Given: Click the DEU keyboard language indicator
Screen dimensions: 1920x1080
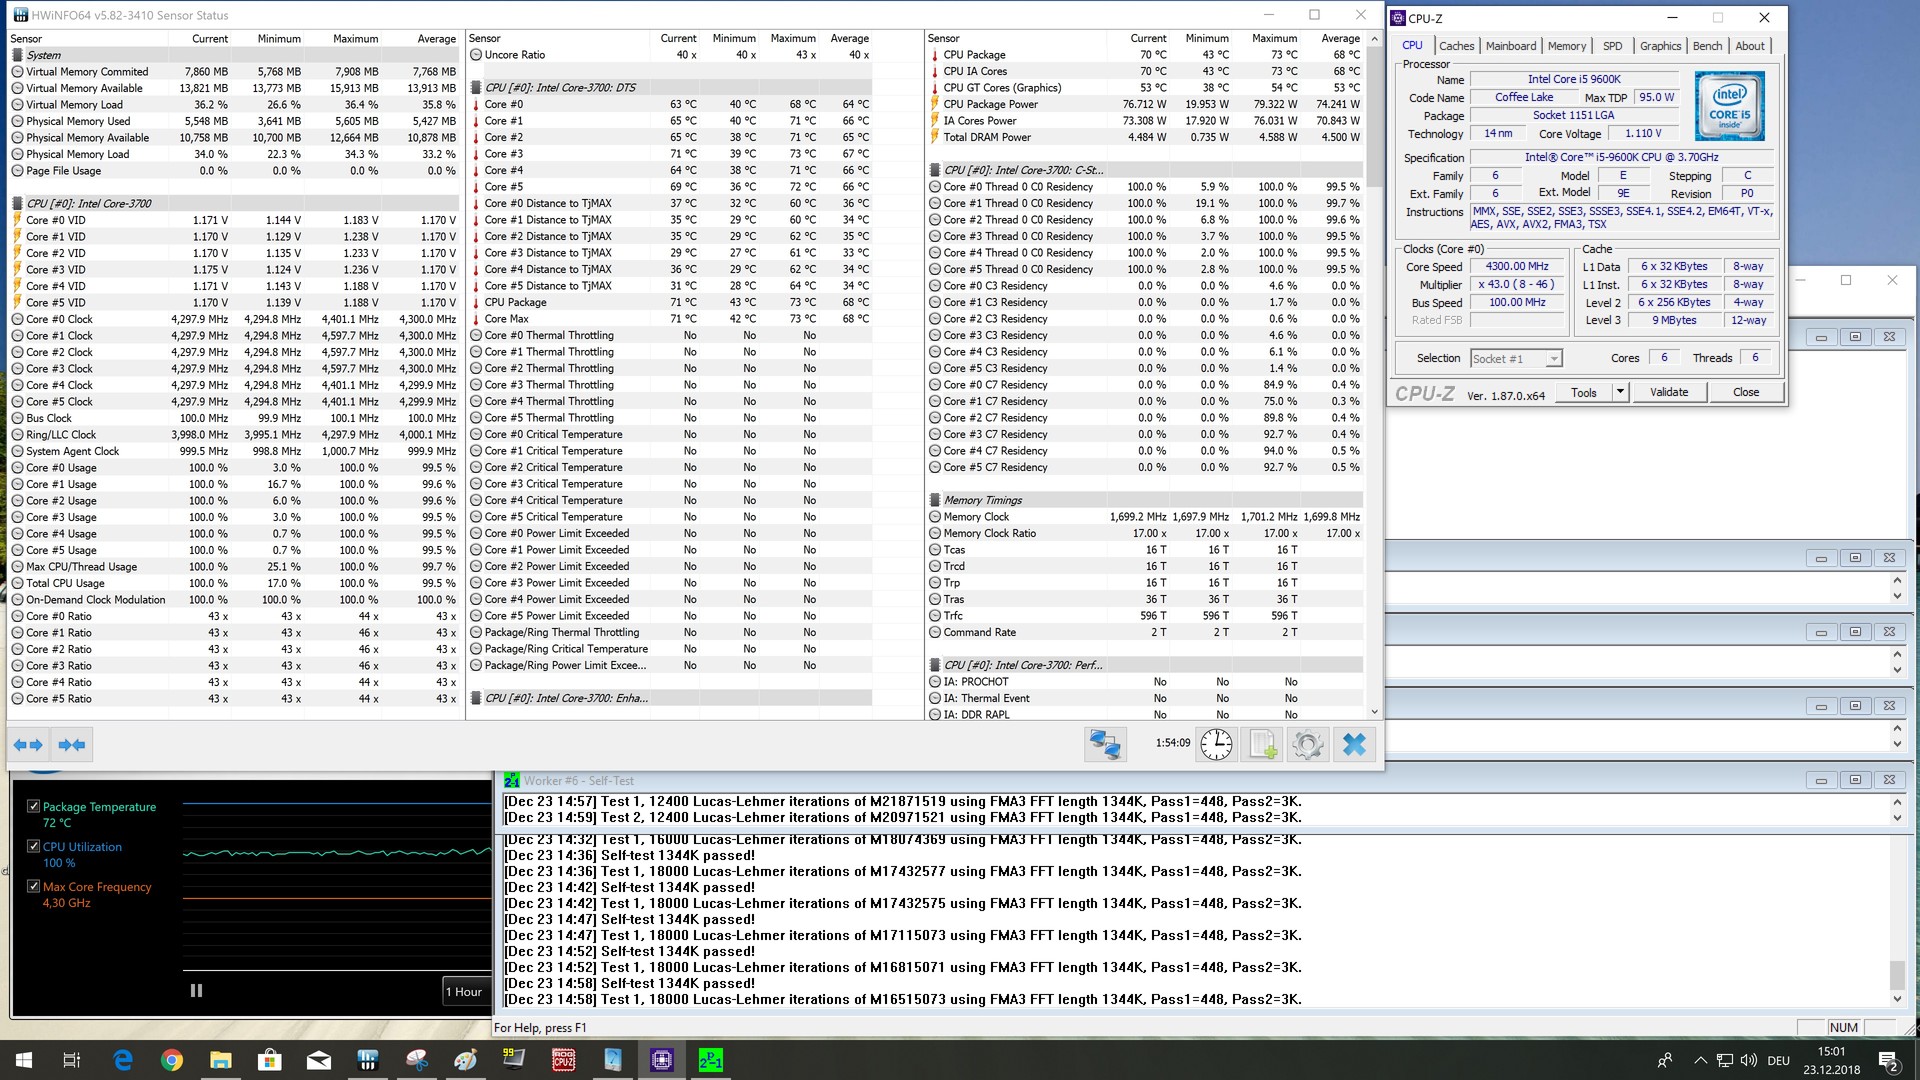Looking at the screenshot, I should click(1778, 1060).
